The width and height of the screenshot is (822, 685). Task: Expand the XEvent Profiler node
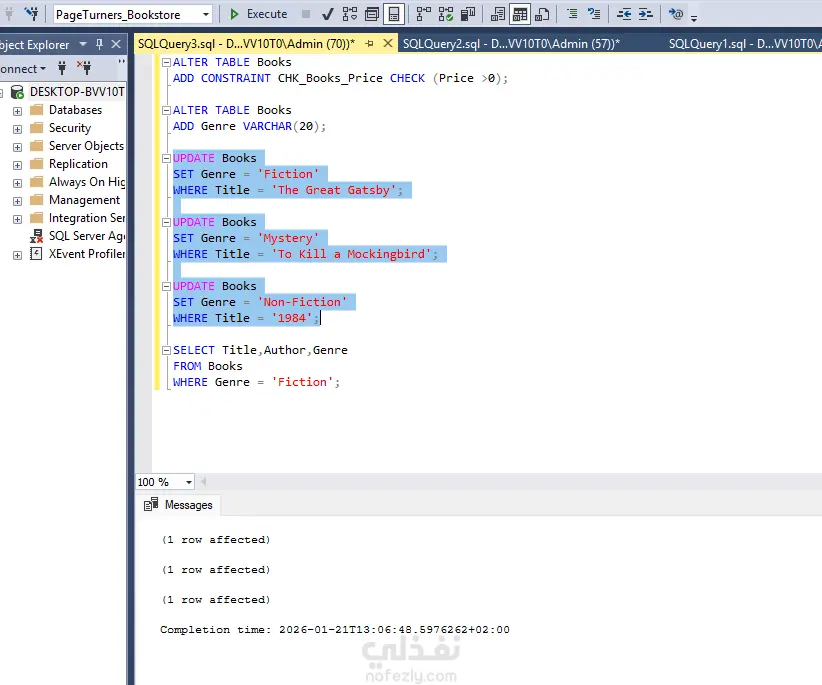tap(17, 255)
